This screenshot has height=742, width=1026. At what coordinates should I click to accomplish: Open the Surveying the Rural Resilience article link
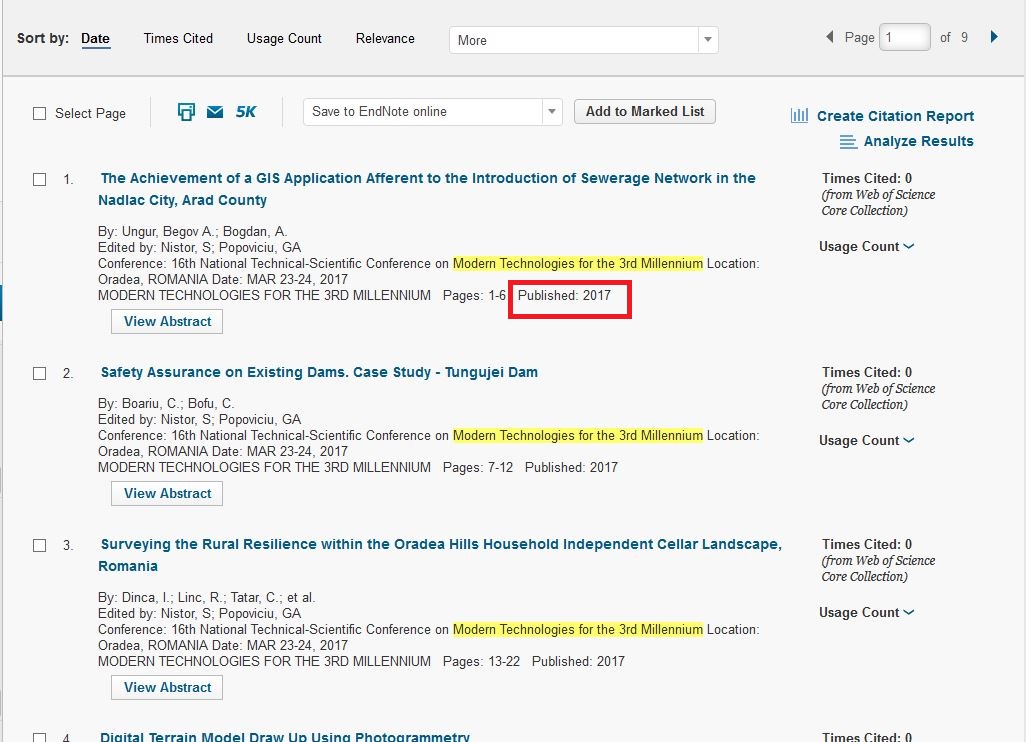click(x=440, y=545)
